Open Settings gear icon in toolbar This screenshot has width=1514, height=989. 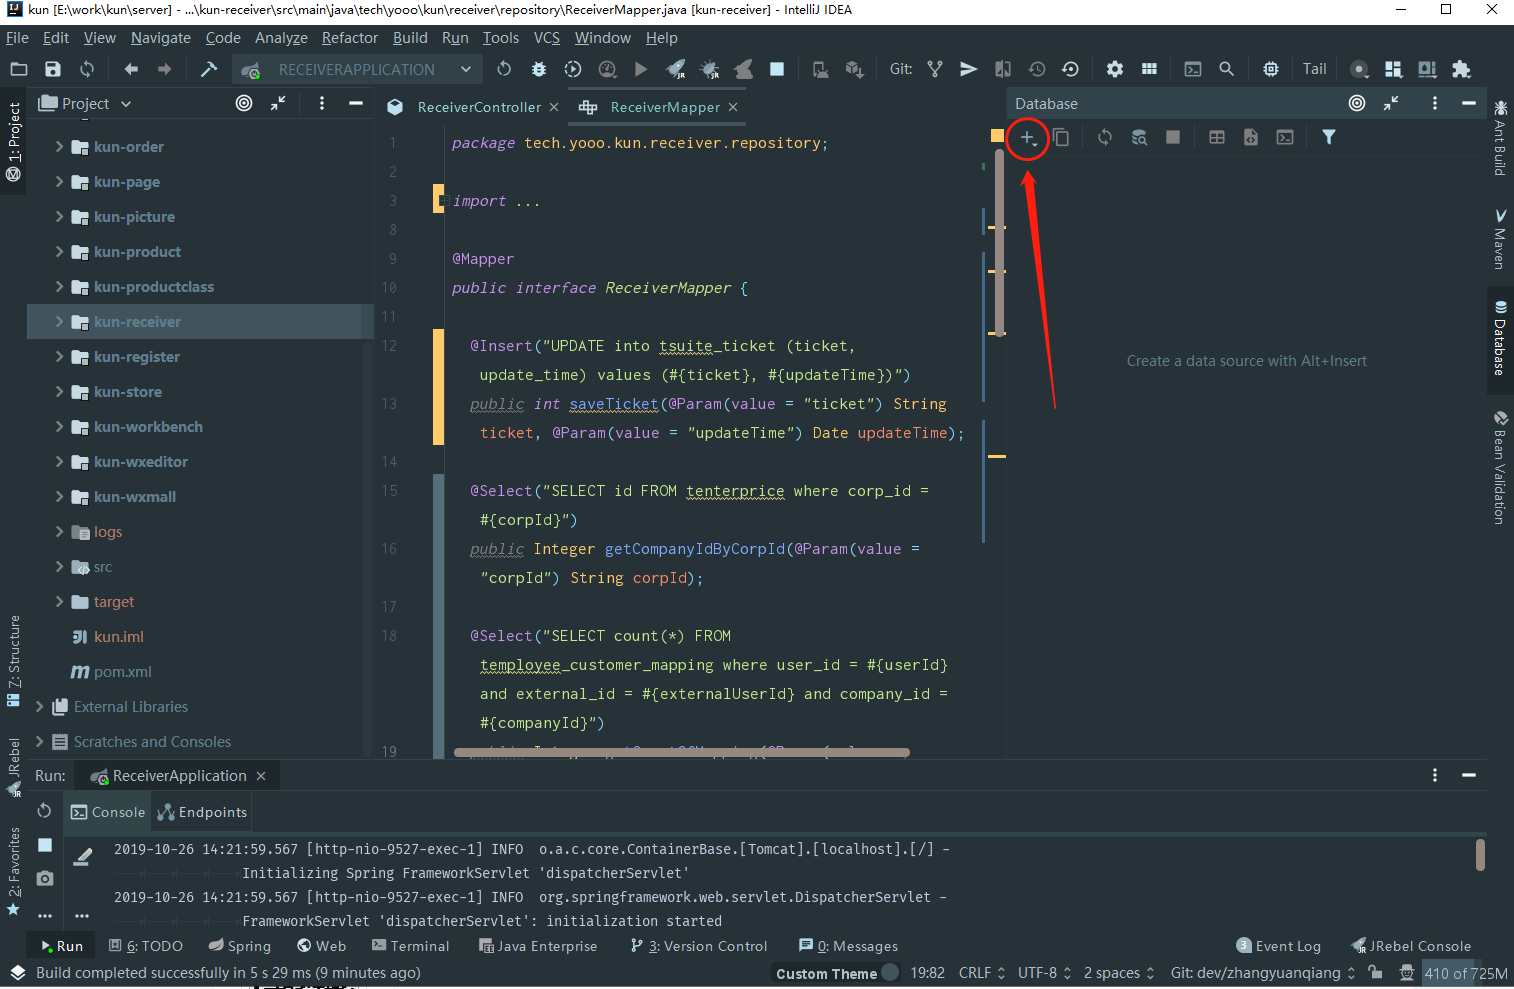click(1115, 69)
